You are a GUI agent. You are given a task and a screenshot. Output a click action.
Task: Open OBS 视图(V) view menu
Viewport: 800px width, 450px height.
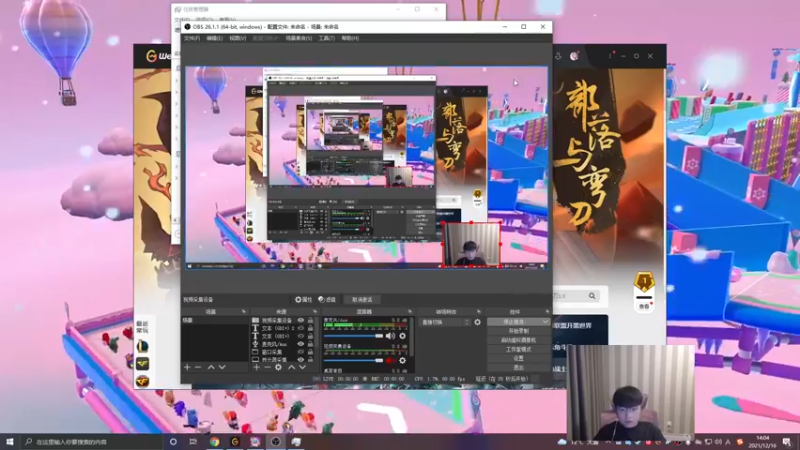(237, 38)
